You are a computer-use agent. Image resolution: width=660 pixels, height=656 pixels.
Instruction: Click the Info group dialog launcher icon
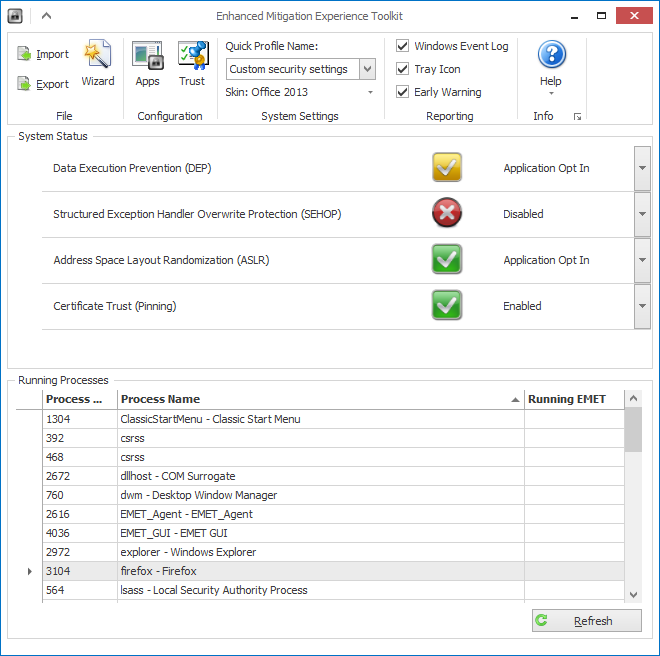(578, 117)
